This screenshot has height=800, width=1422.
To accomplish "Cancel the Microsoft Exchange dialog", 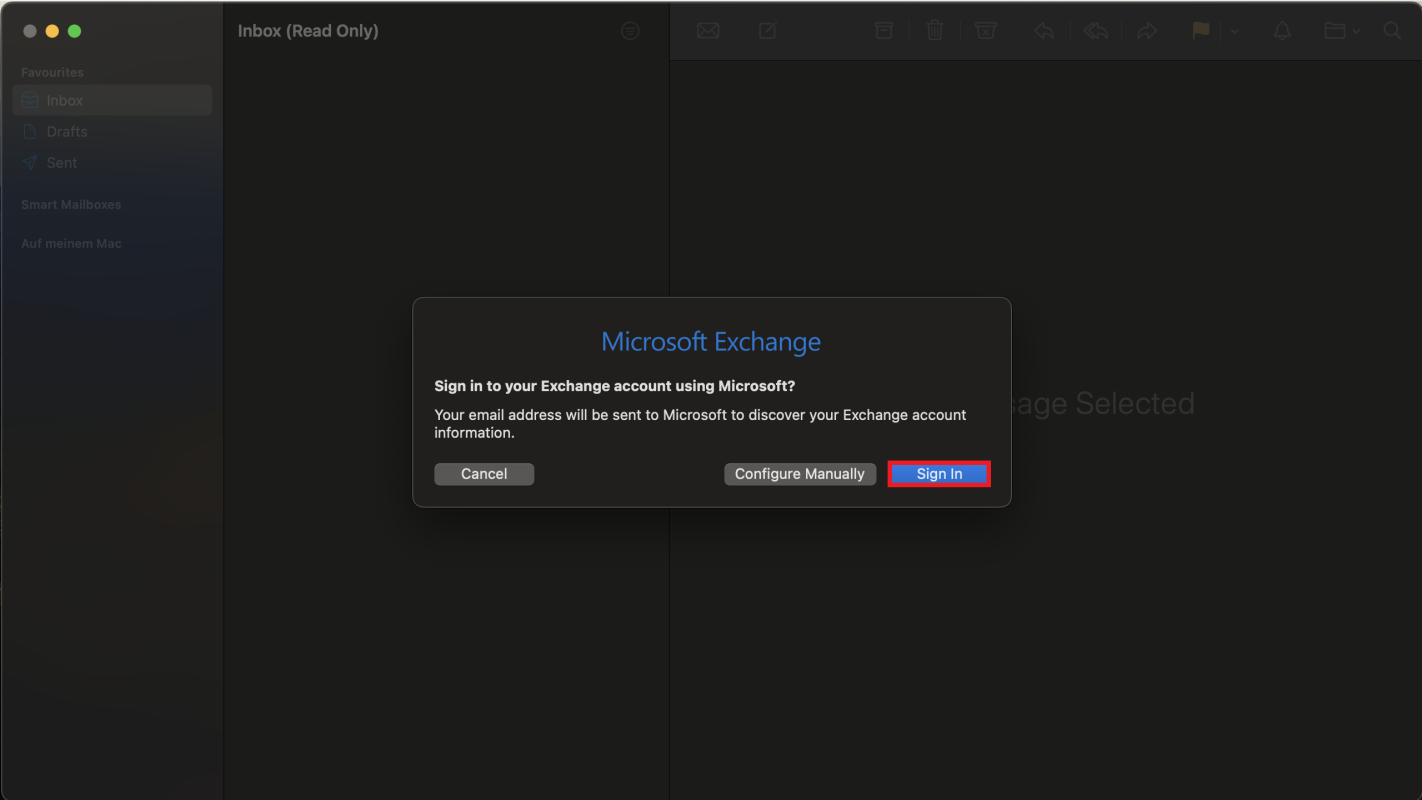I will 484,474.
